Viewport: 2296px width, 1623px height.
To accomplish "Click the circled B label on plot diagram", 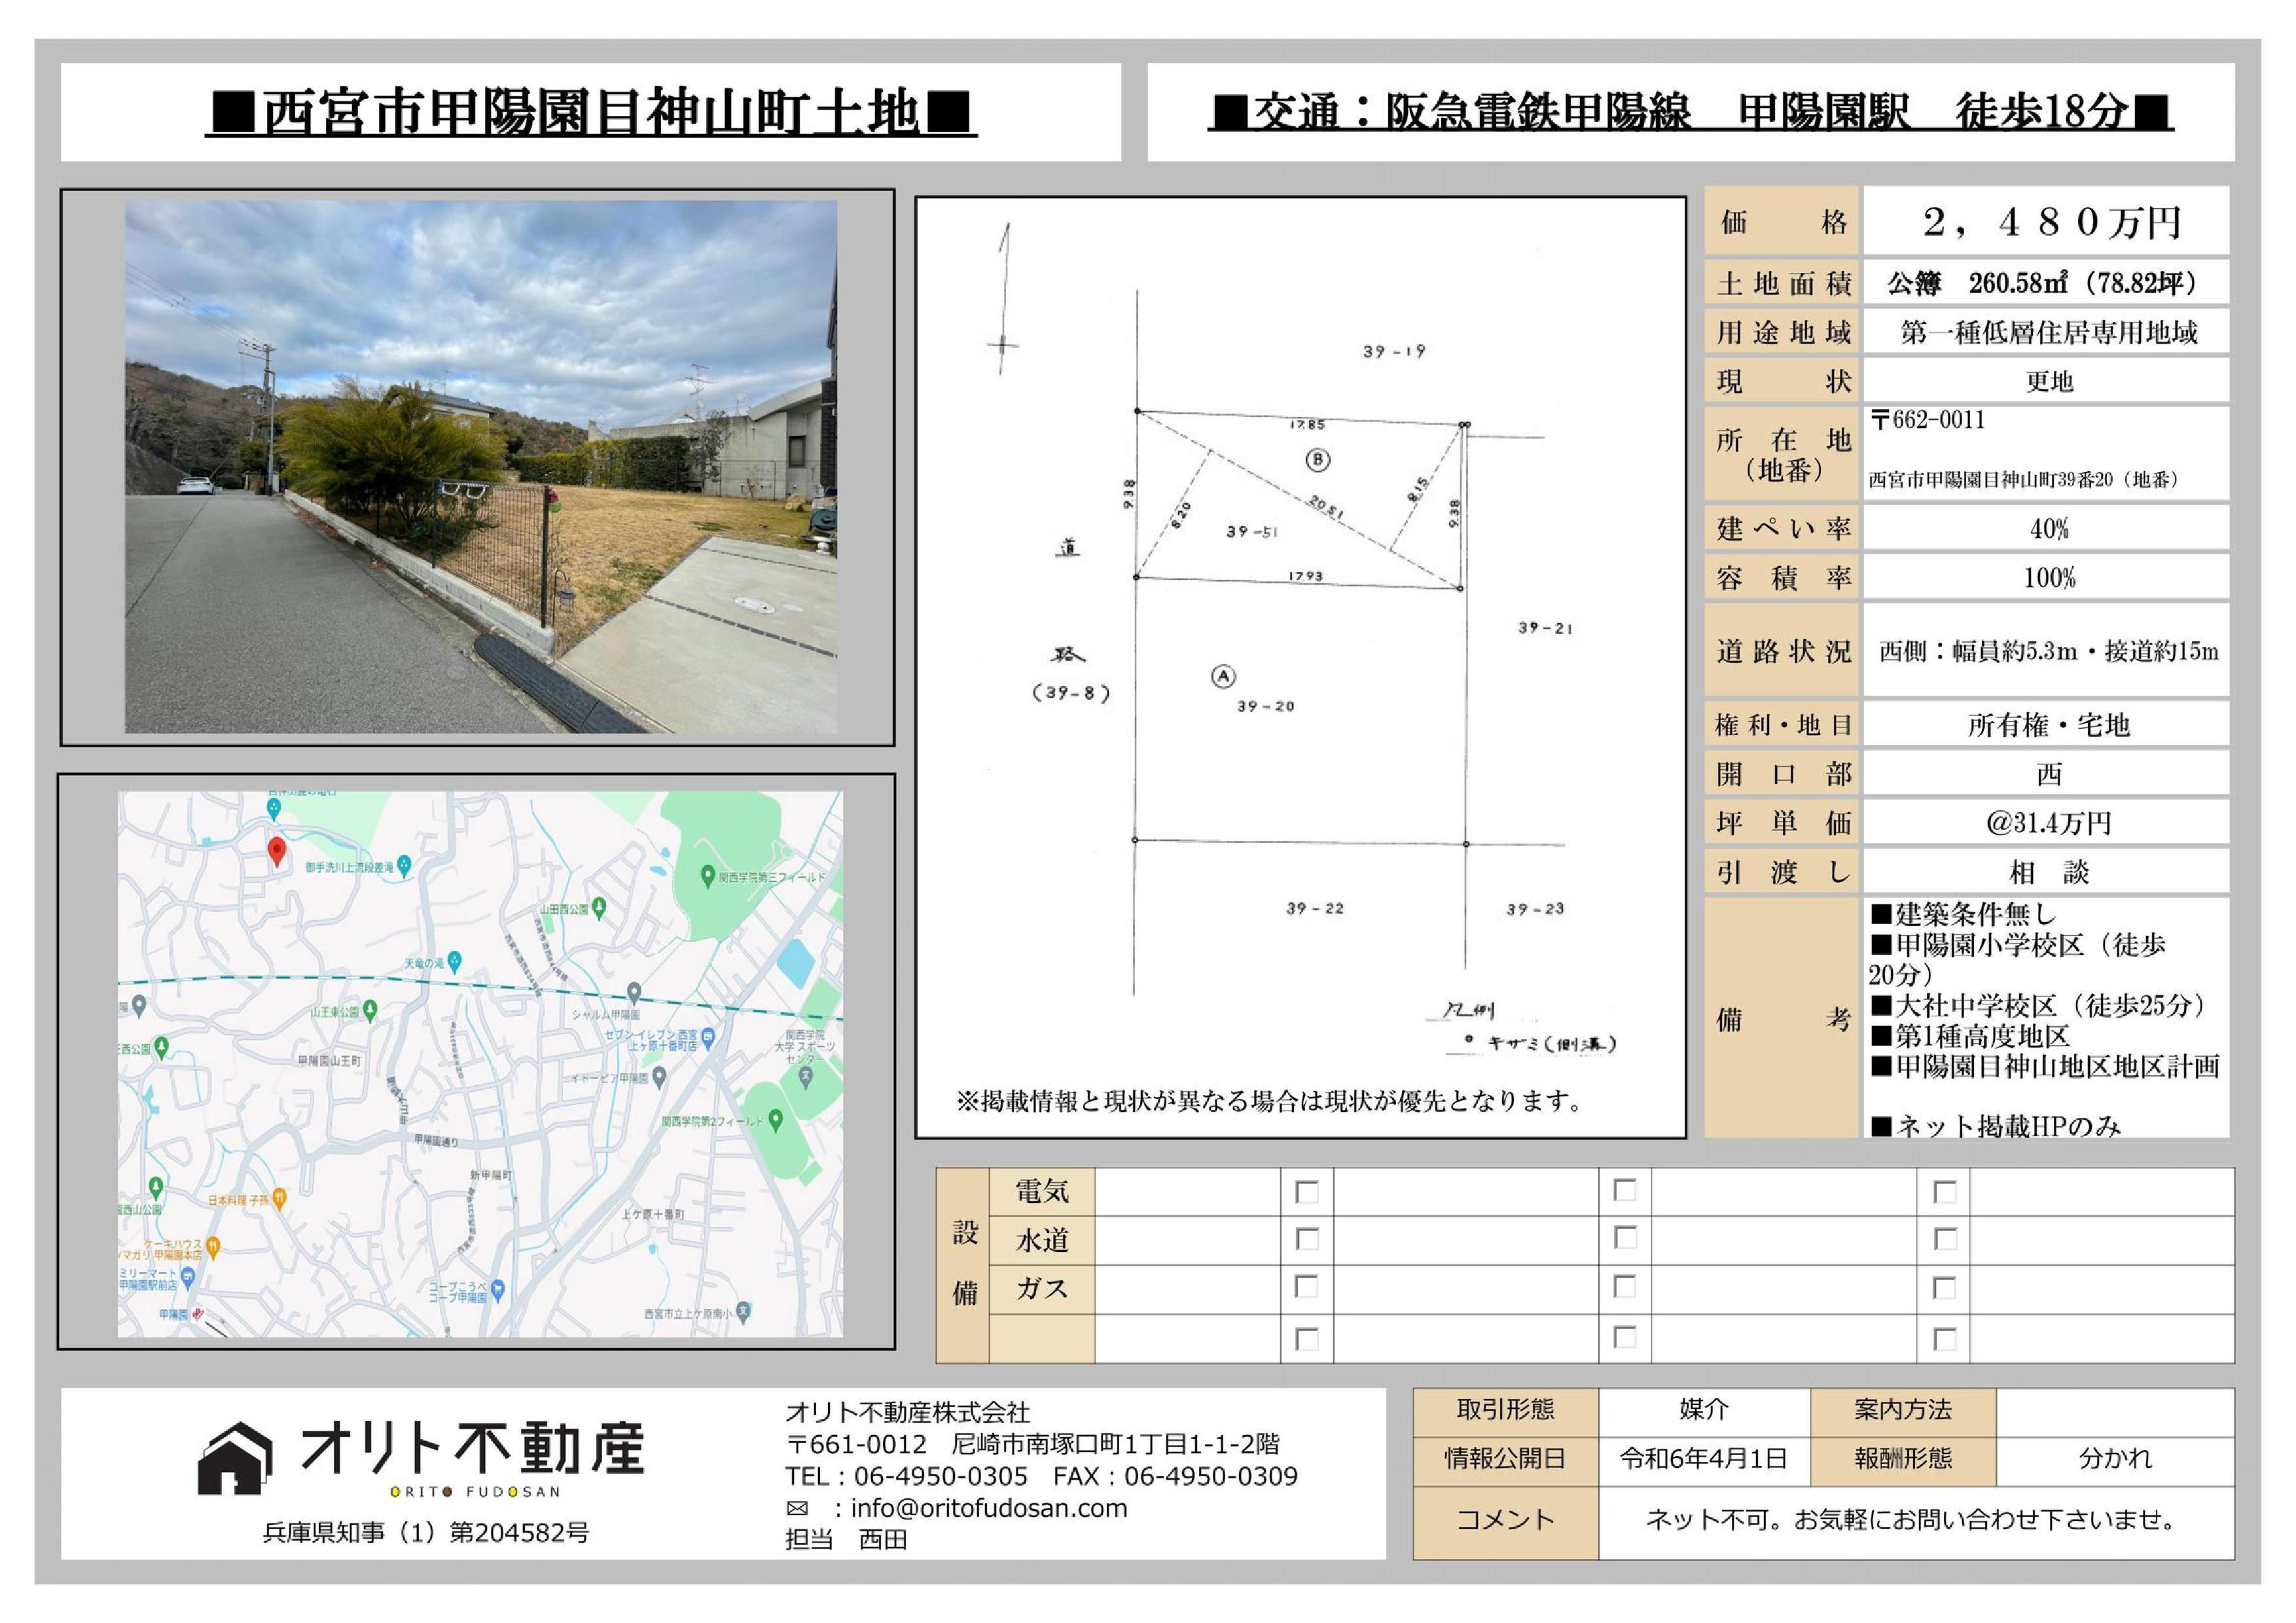I will 1318,459.
